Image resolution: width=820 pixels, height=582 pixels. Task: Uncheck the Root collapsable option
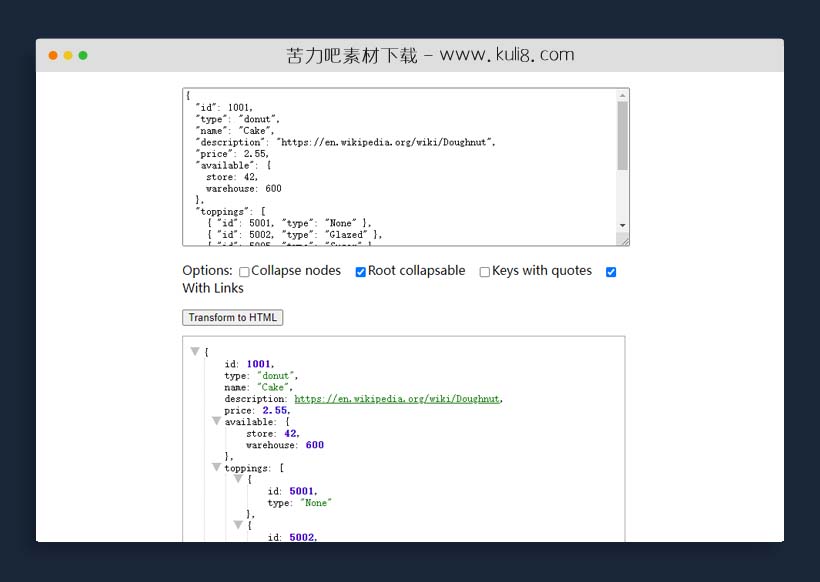coord(361,272)
